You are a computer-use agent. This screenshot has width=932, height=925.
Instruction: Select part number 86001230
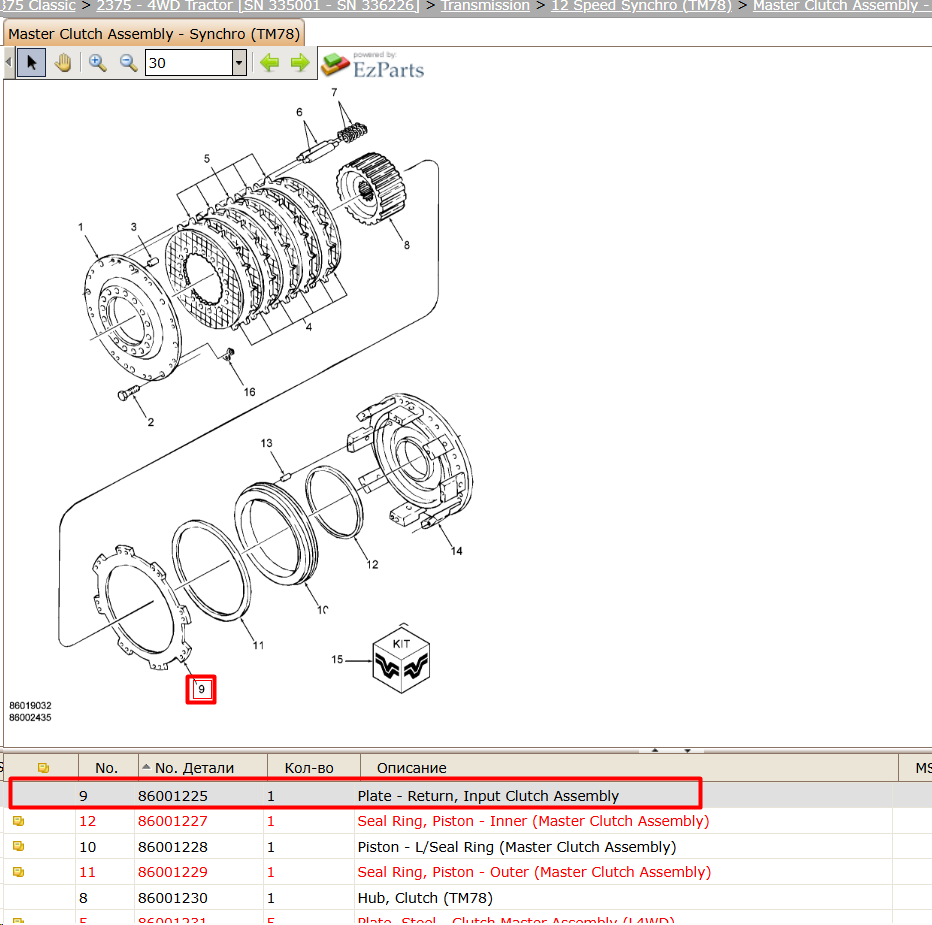point(173,898)
